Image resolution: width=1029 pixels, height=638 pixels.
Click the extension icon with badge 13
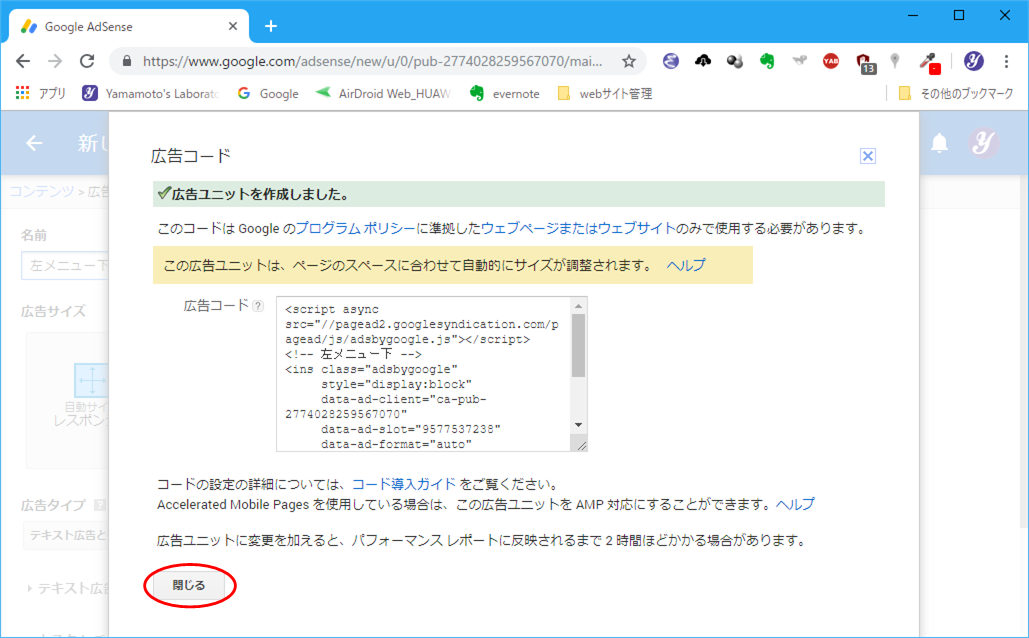(x=866, y=63)
